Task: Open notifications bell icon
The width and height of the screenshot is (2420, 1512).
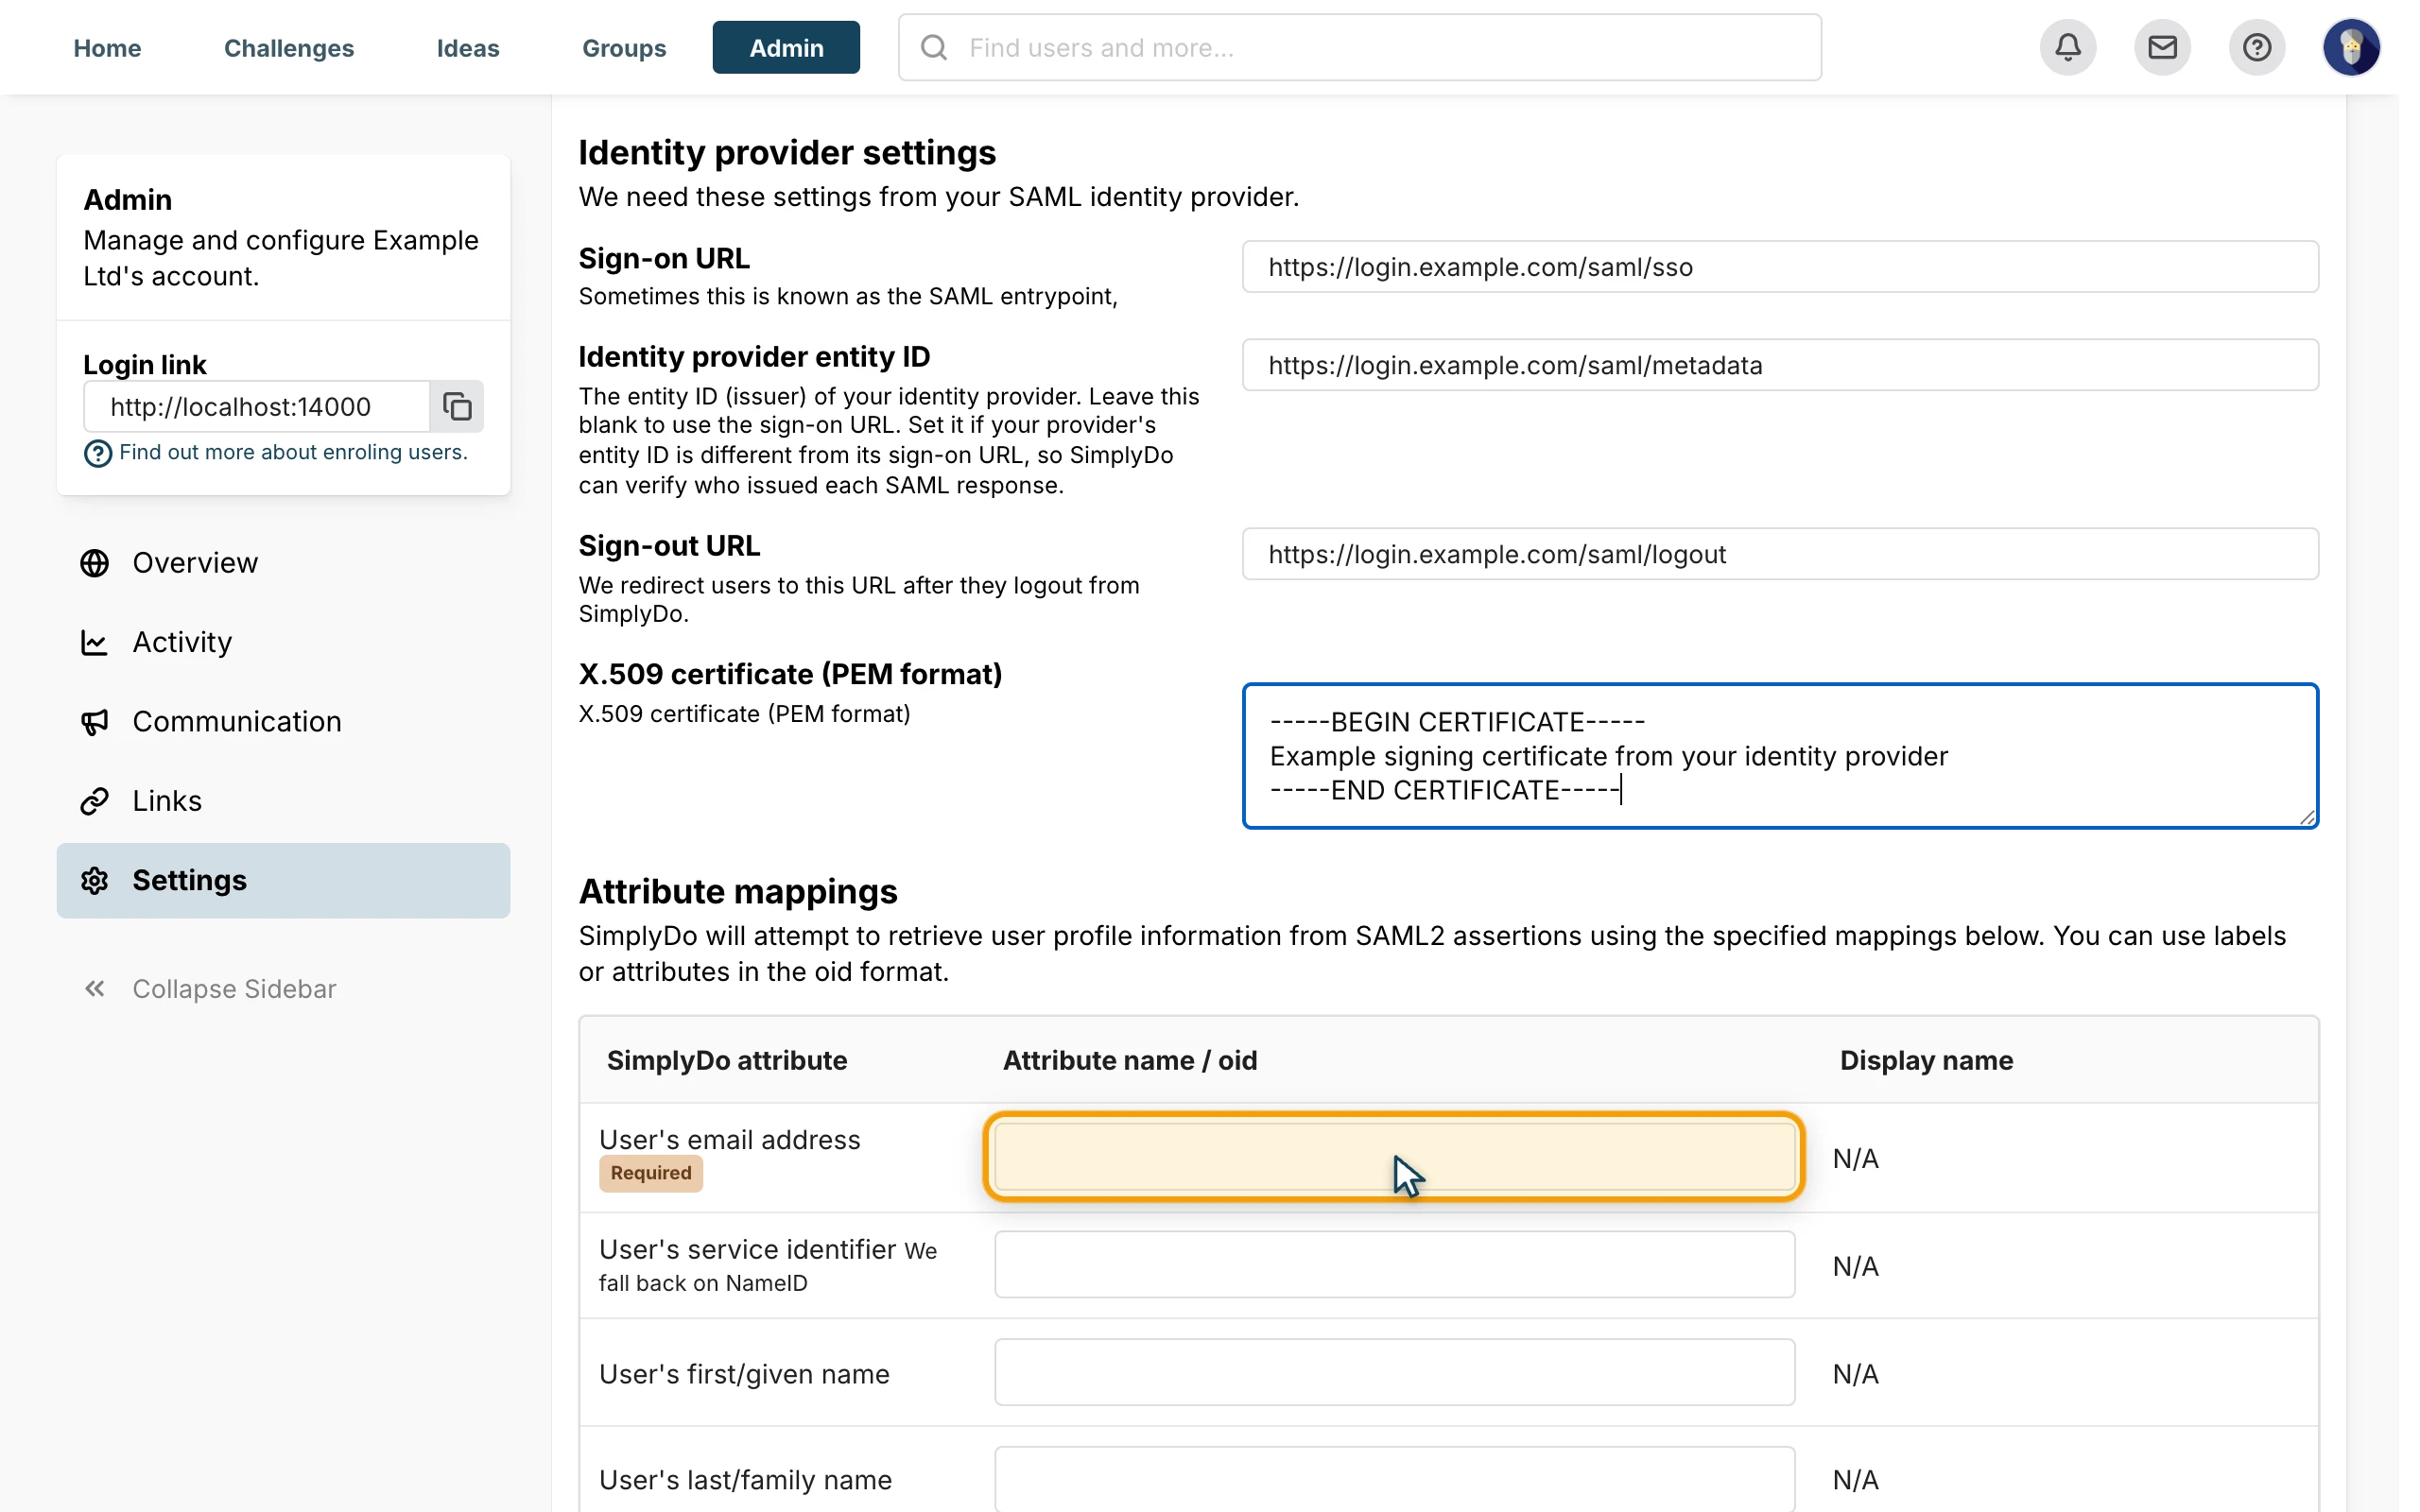Action: point(2068,47)
